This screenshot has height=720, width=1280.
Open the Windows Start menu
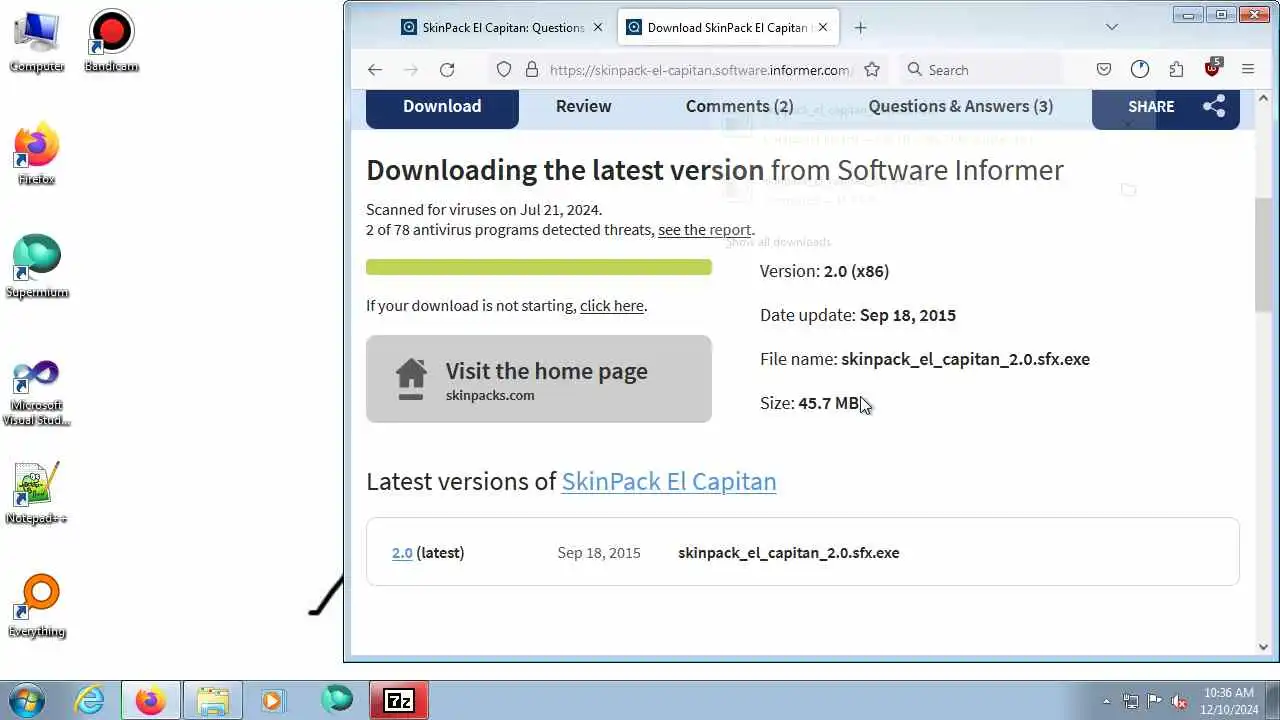click(x=27, y=700)
